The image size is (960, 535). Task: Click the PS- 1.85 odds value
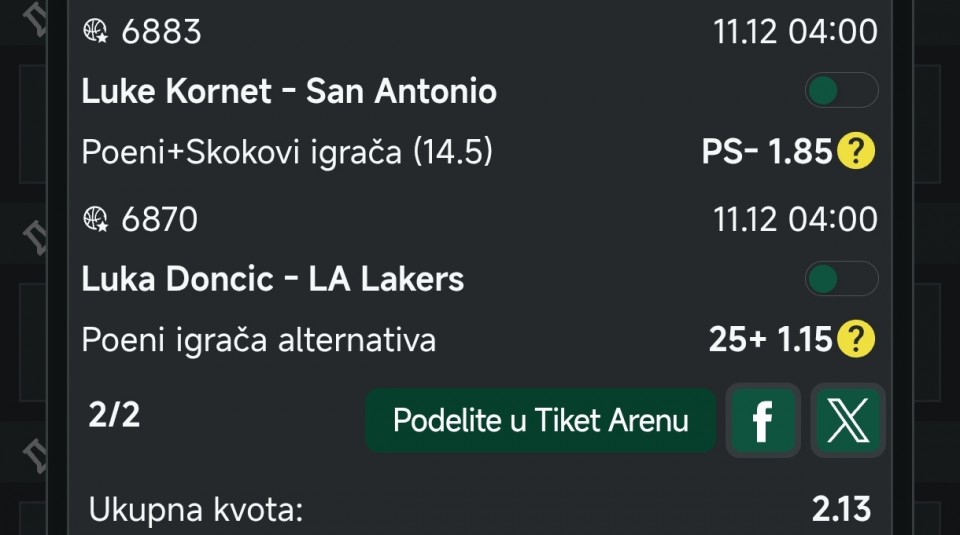(767, 152)
